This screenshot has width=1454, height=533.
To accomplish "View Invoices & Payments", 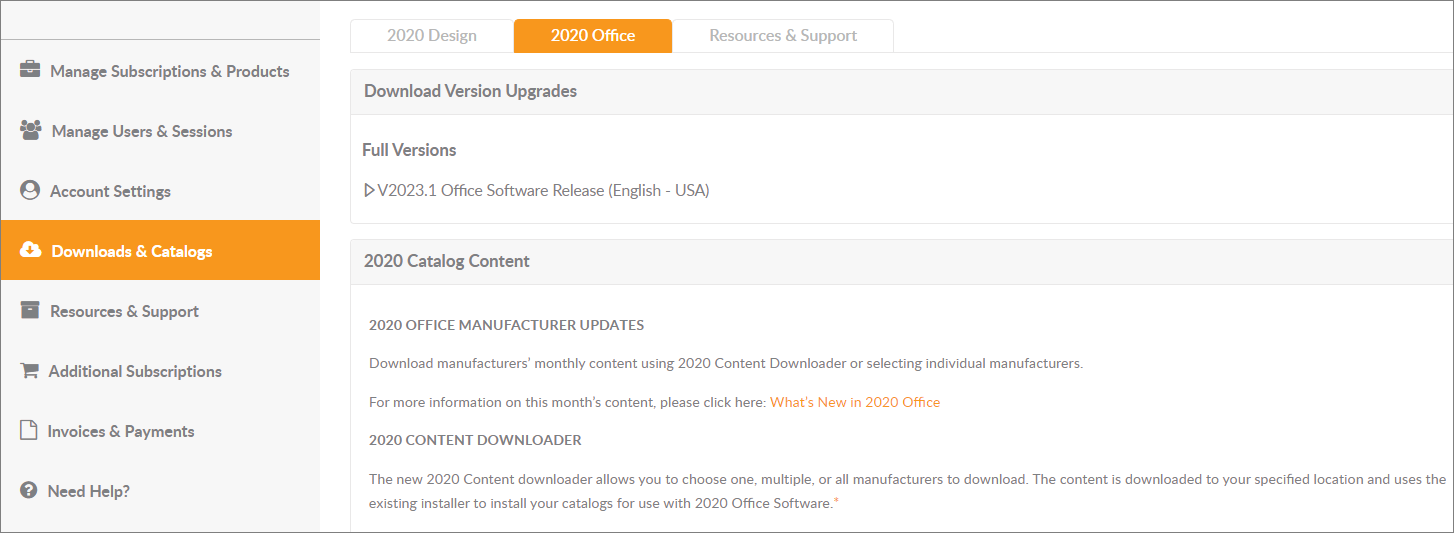I will pos(160,431).
